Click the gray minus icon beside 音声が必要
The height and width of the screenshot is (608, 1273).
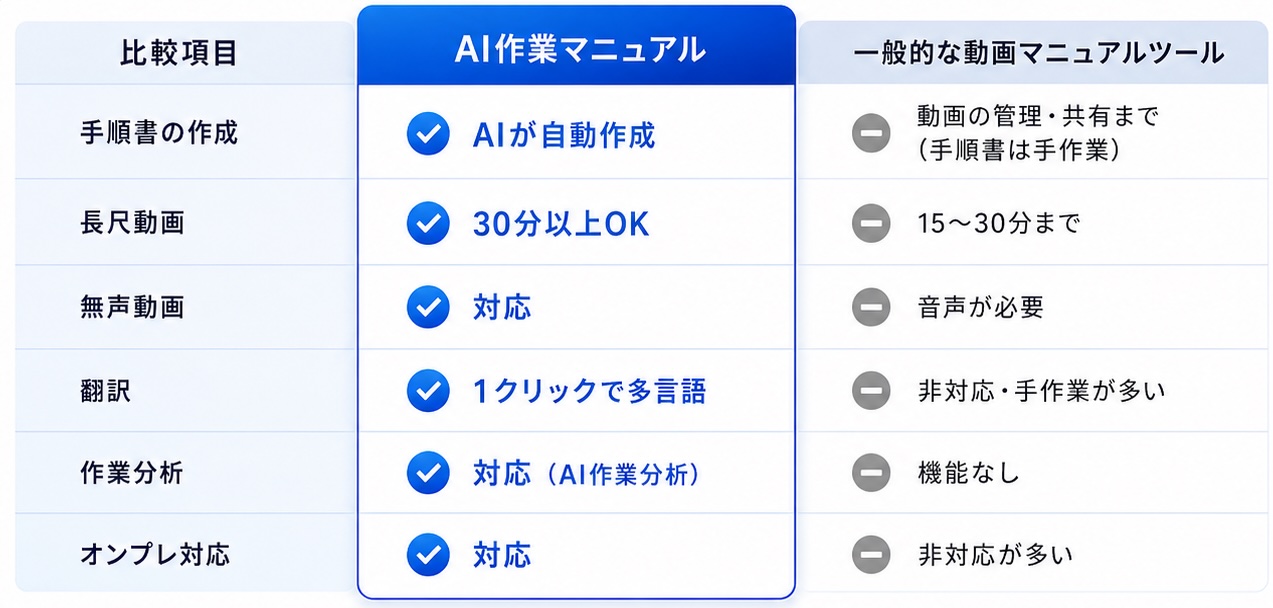click(871, 307)
